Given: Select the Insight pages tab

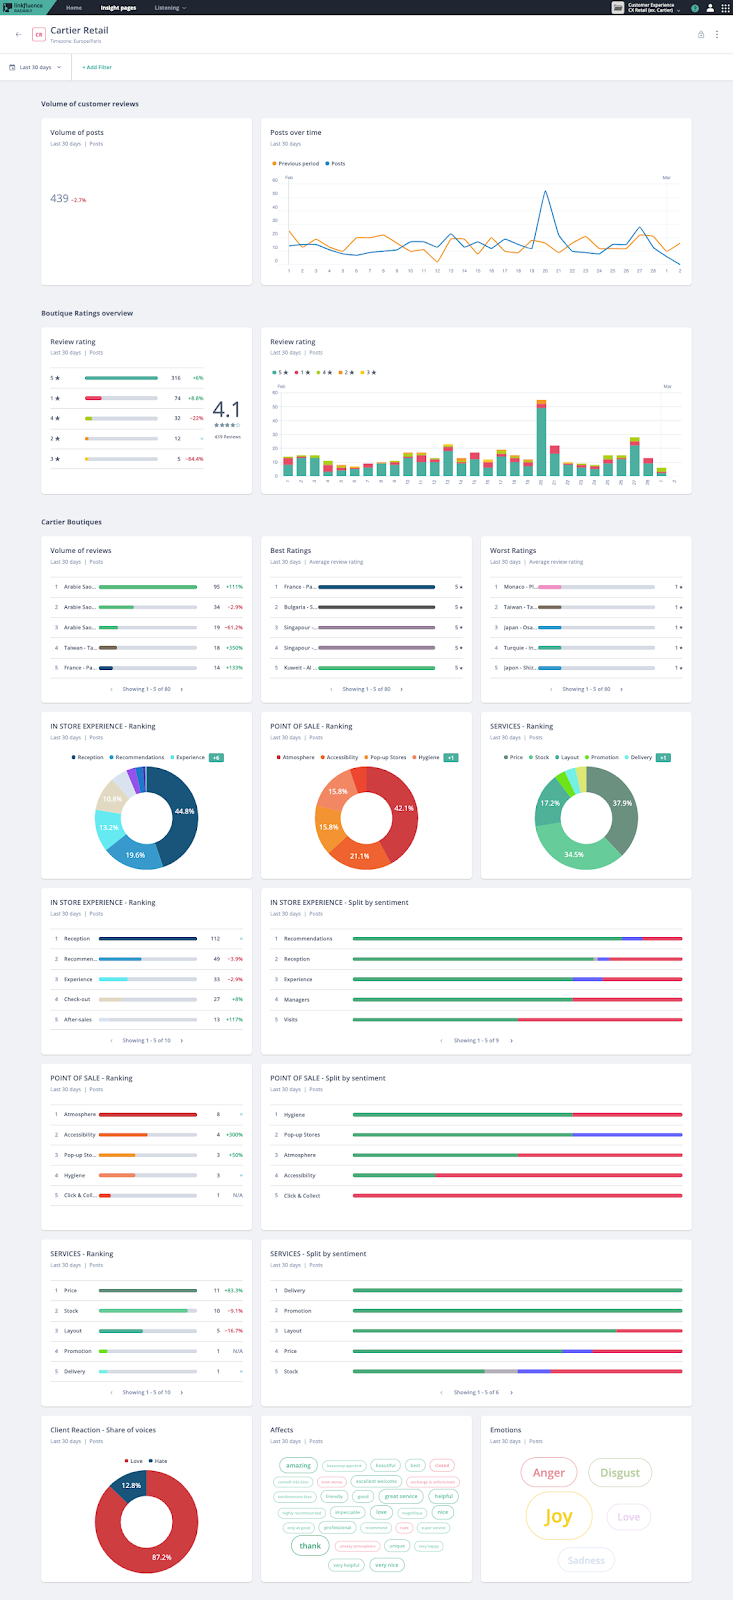Looking at the screenshot, I should pos(118,7).
